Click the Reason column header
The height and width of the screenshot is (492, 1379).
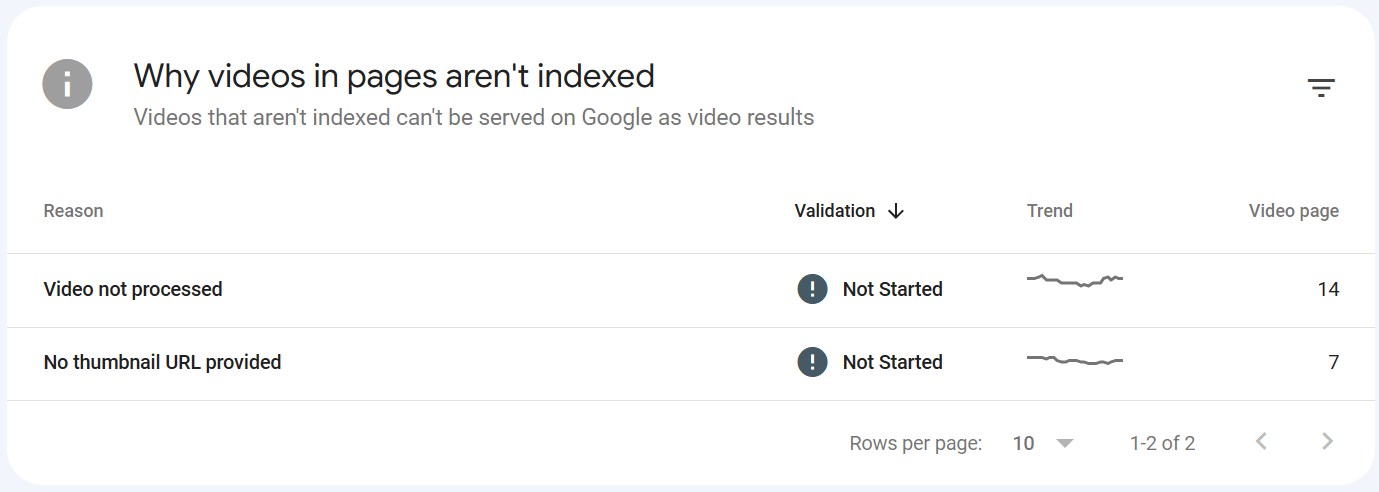pyautogui.click(x=73, y=211)
